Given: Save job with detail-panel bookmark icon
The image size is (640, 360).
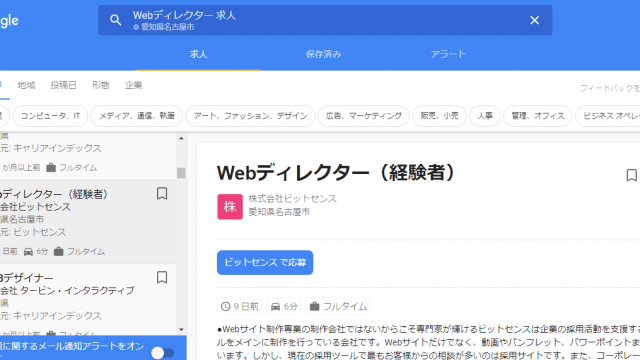Looking at the screenshot, I should pos(631,175).
